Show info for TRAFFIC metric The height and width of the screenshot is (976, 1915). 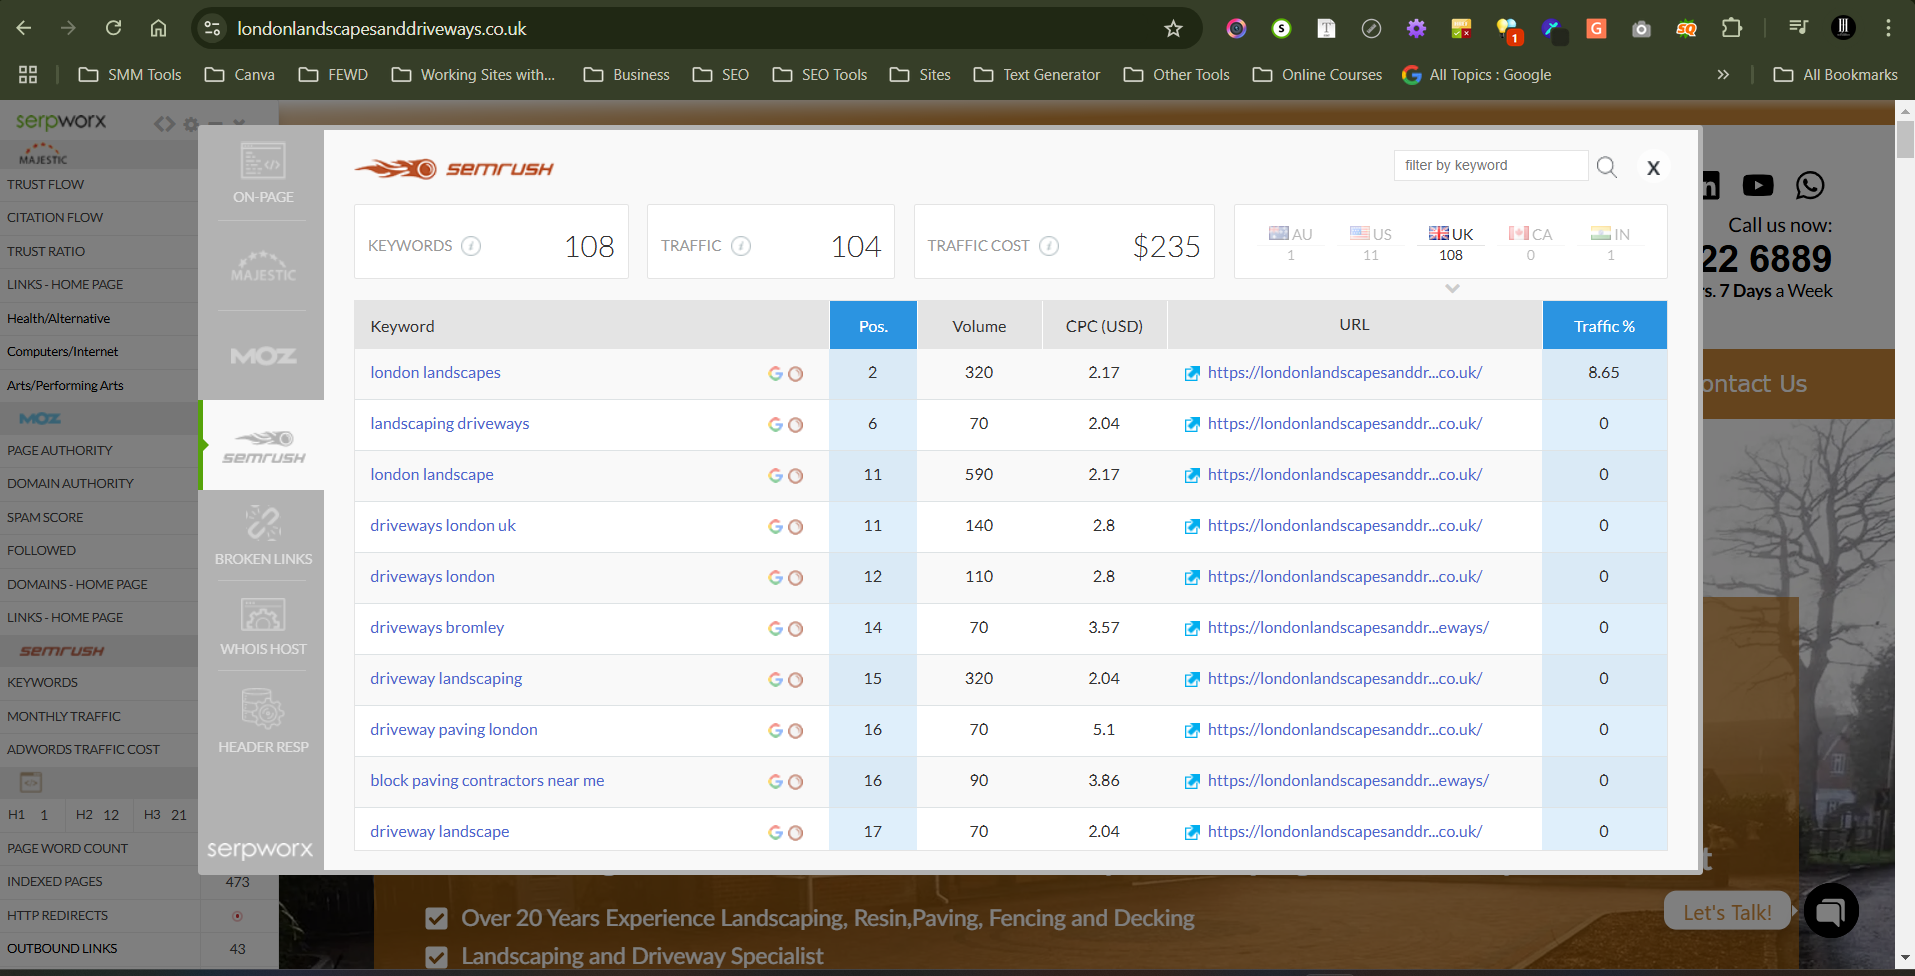(x=741, y=246)
